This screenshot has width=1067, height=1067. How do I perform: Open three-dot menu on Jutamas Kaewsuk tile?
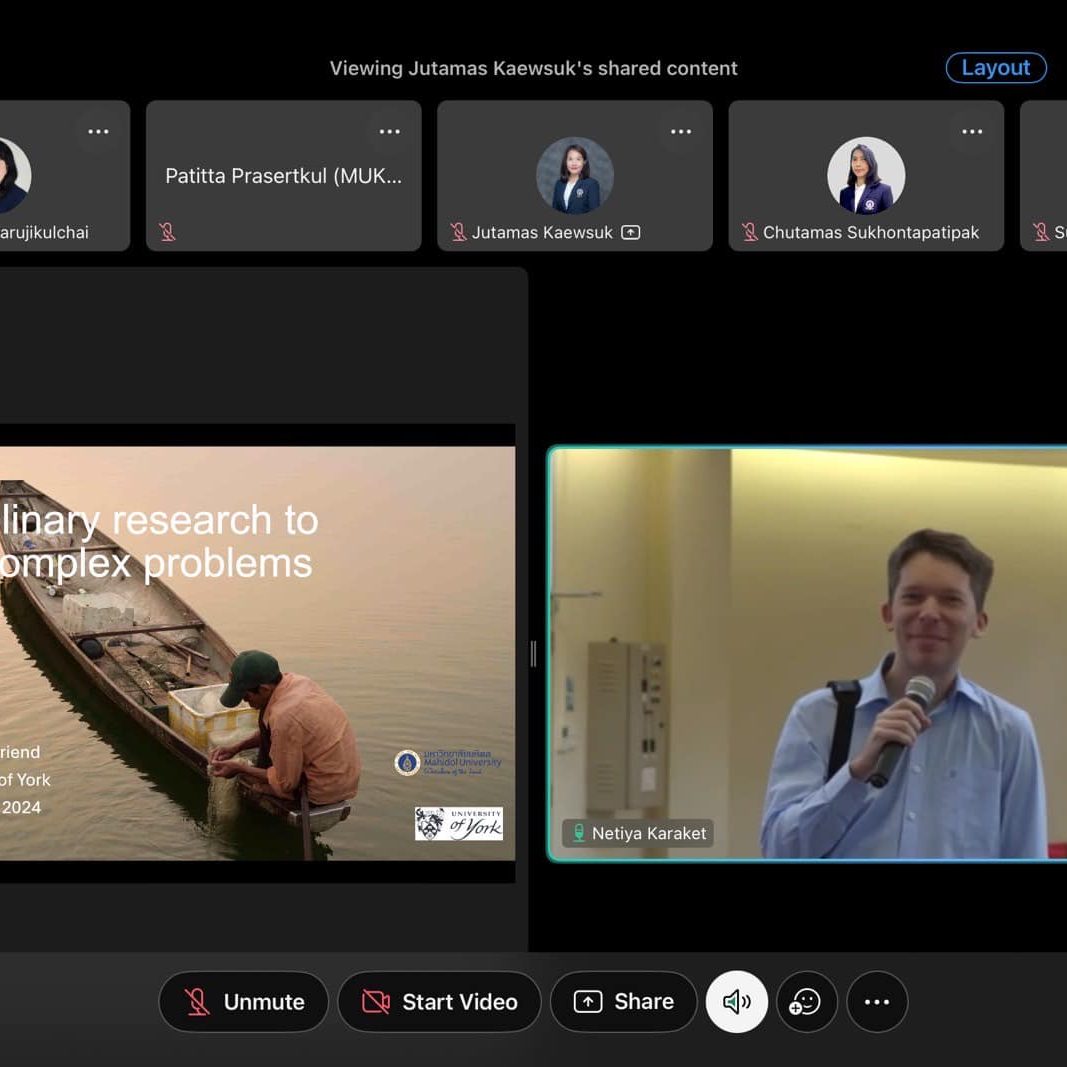click(681, 132)
